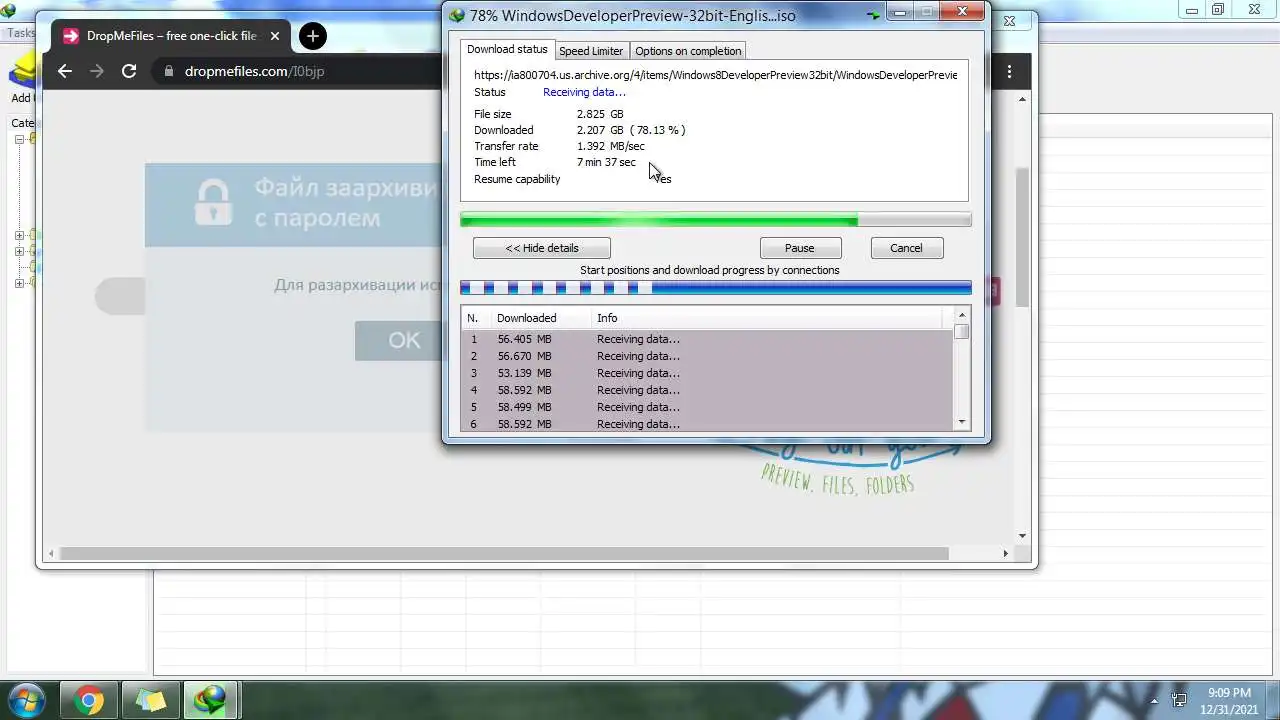Viewport: 1280px width, 720px height.
Task: Click the green download progress bar
Action: pos(715,220)
